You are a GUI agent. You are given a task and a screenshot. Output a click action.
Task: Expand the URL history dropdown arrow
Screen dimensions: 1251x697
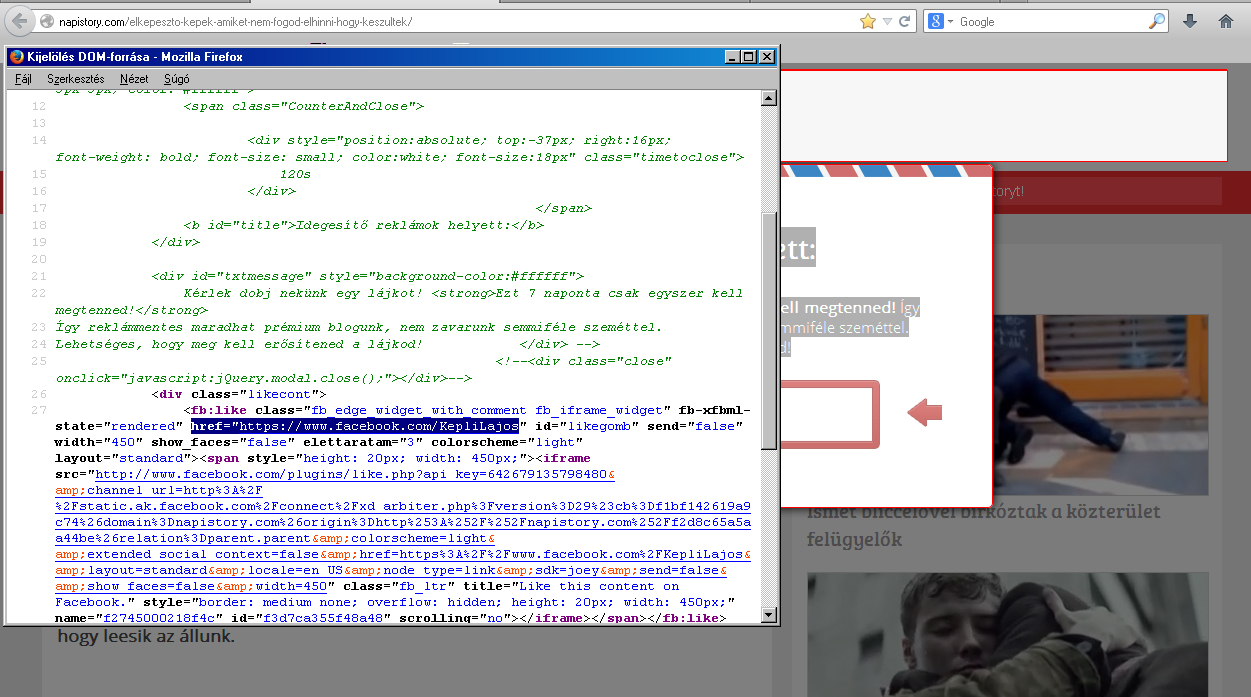tap(887, 21)
